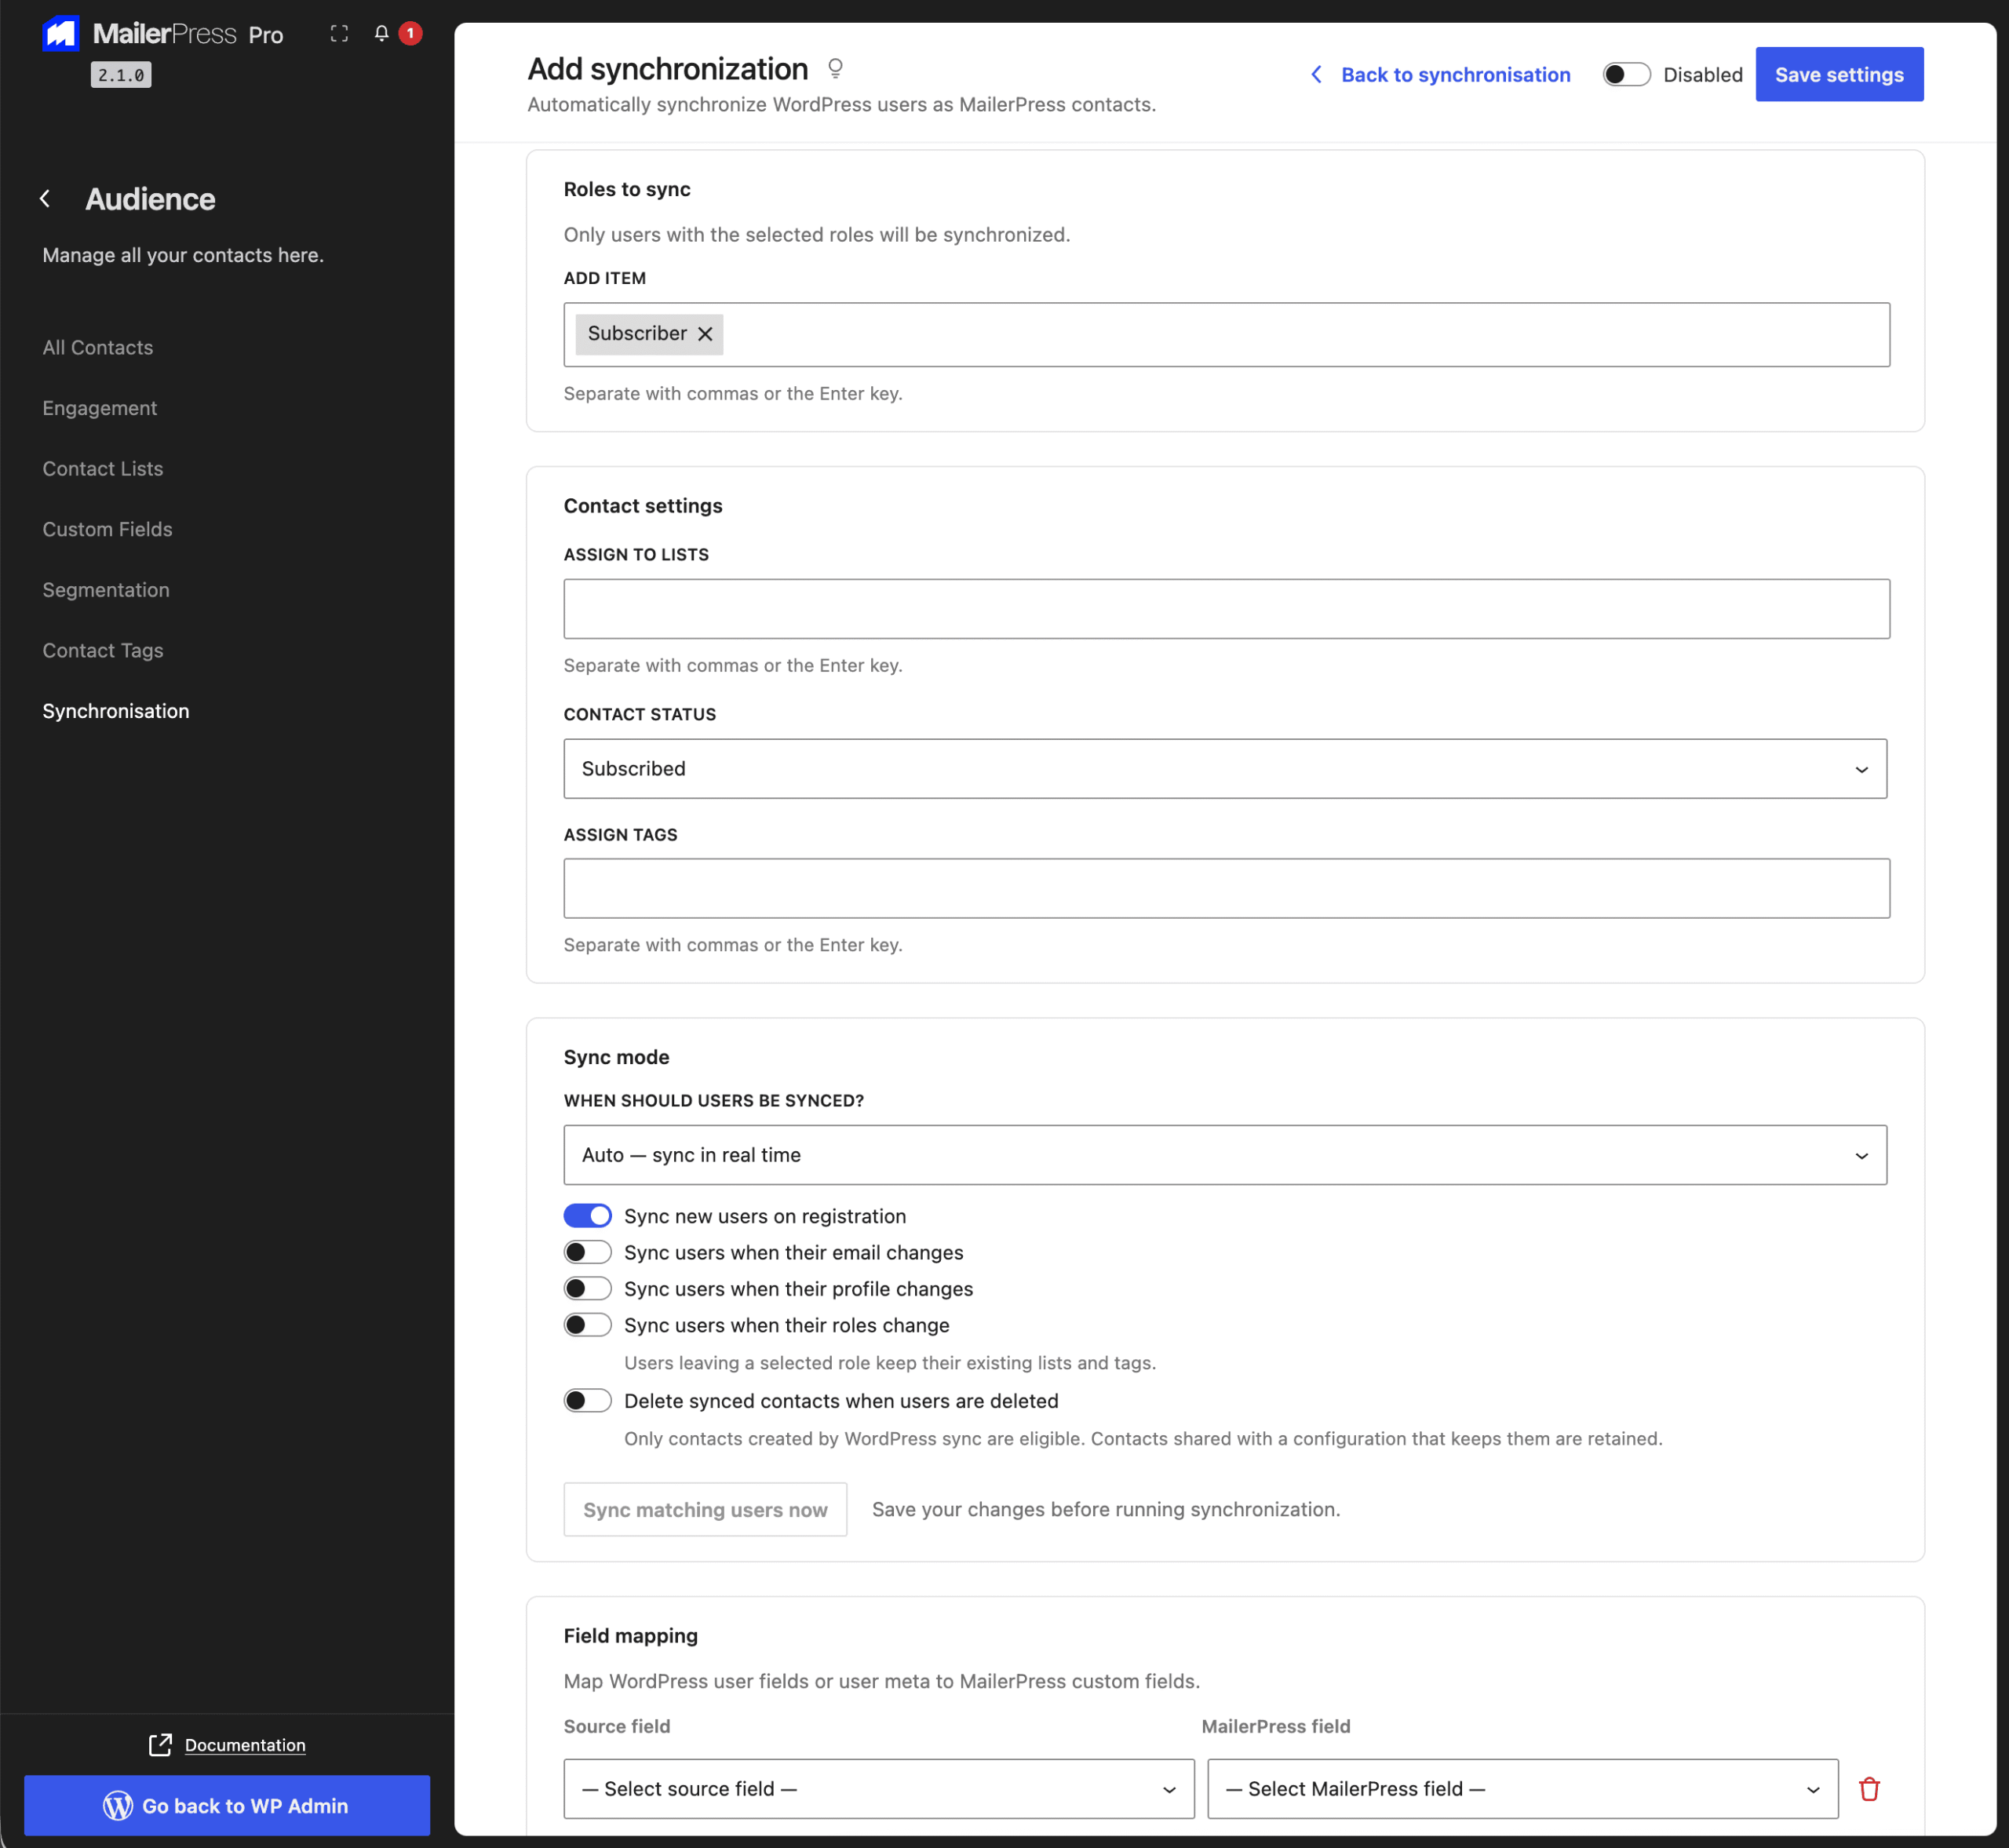Remove the Subscriber role chip
The image size is (2009, 1848).
(705, 334)
